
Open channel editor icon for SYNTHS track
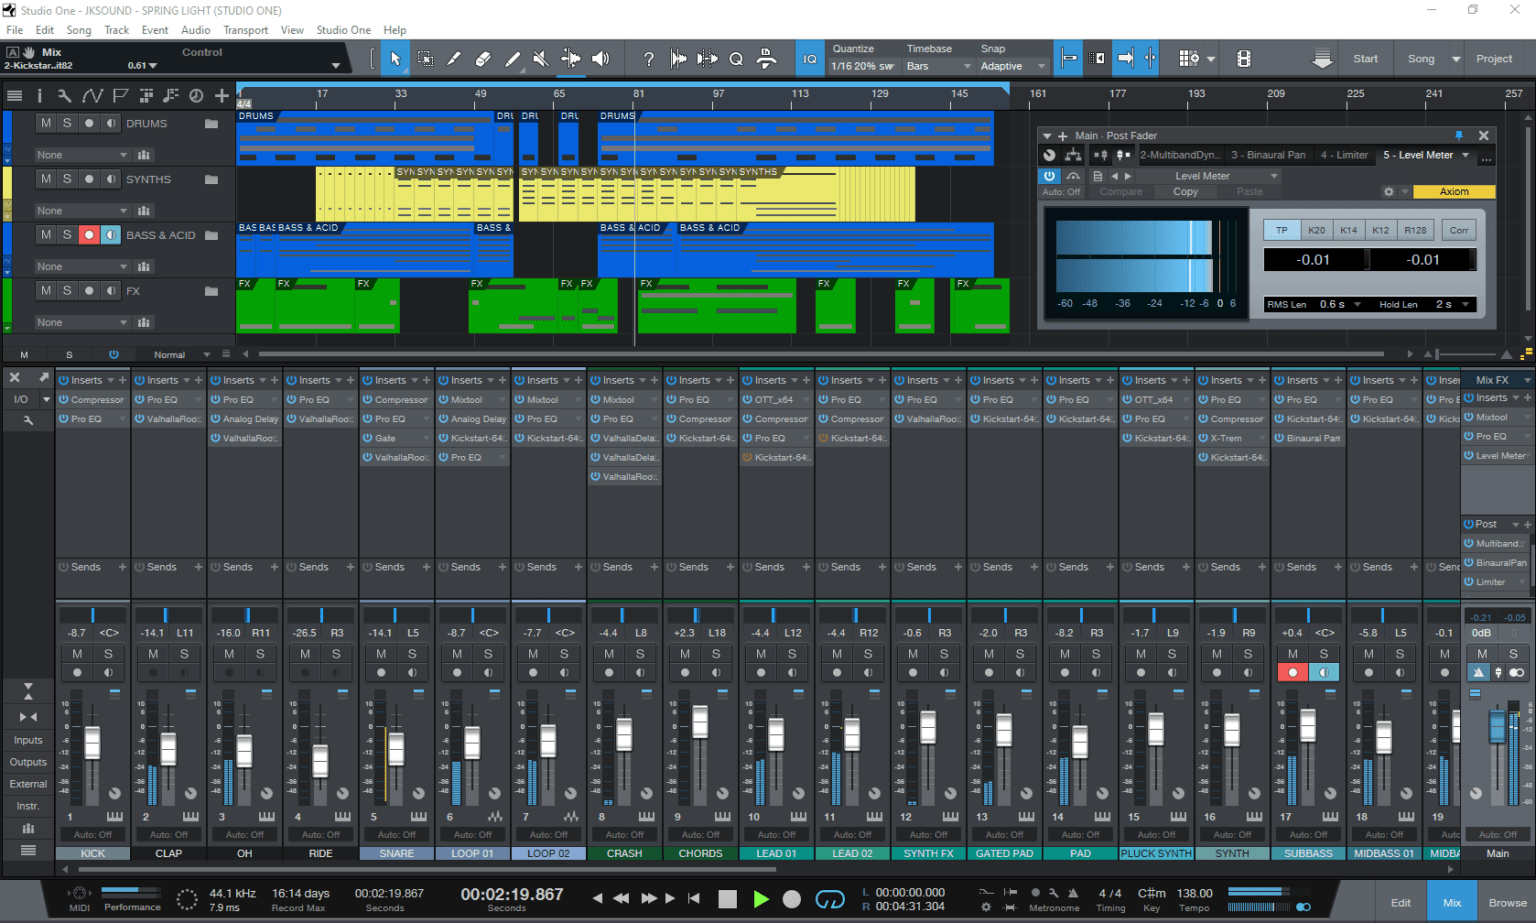(144, 211)
